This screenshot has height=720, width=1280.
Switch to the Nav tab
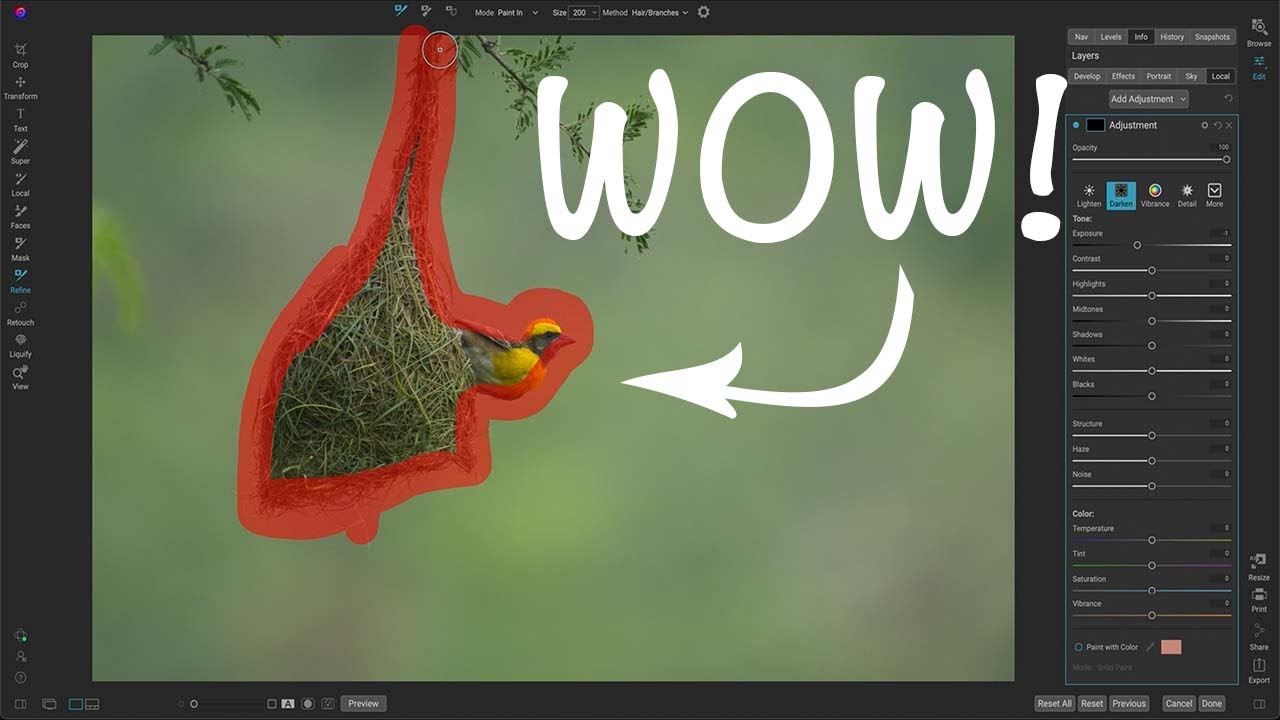tap(1081, 37)
